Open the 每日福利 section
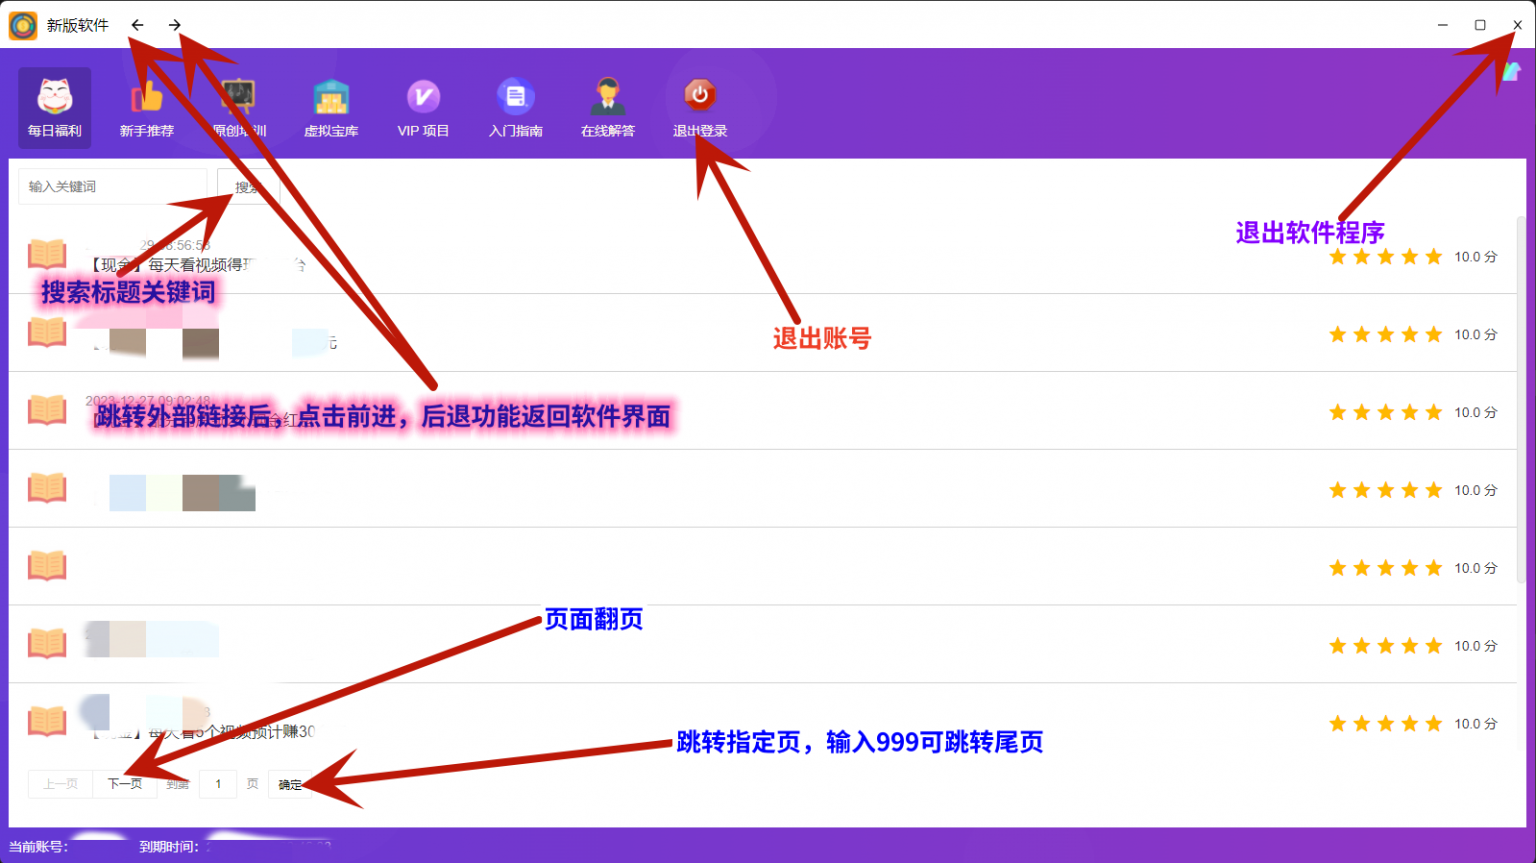Screen dimensions: 1536x863 [x=53, y=106]
